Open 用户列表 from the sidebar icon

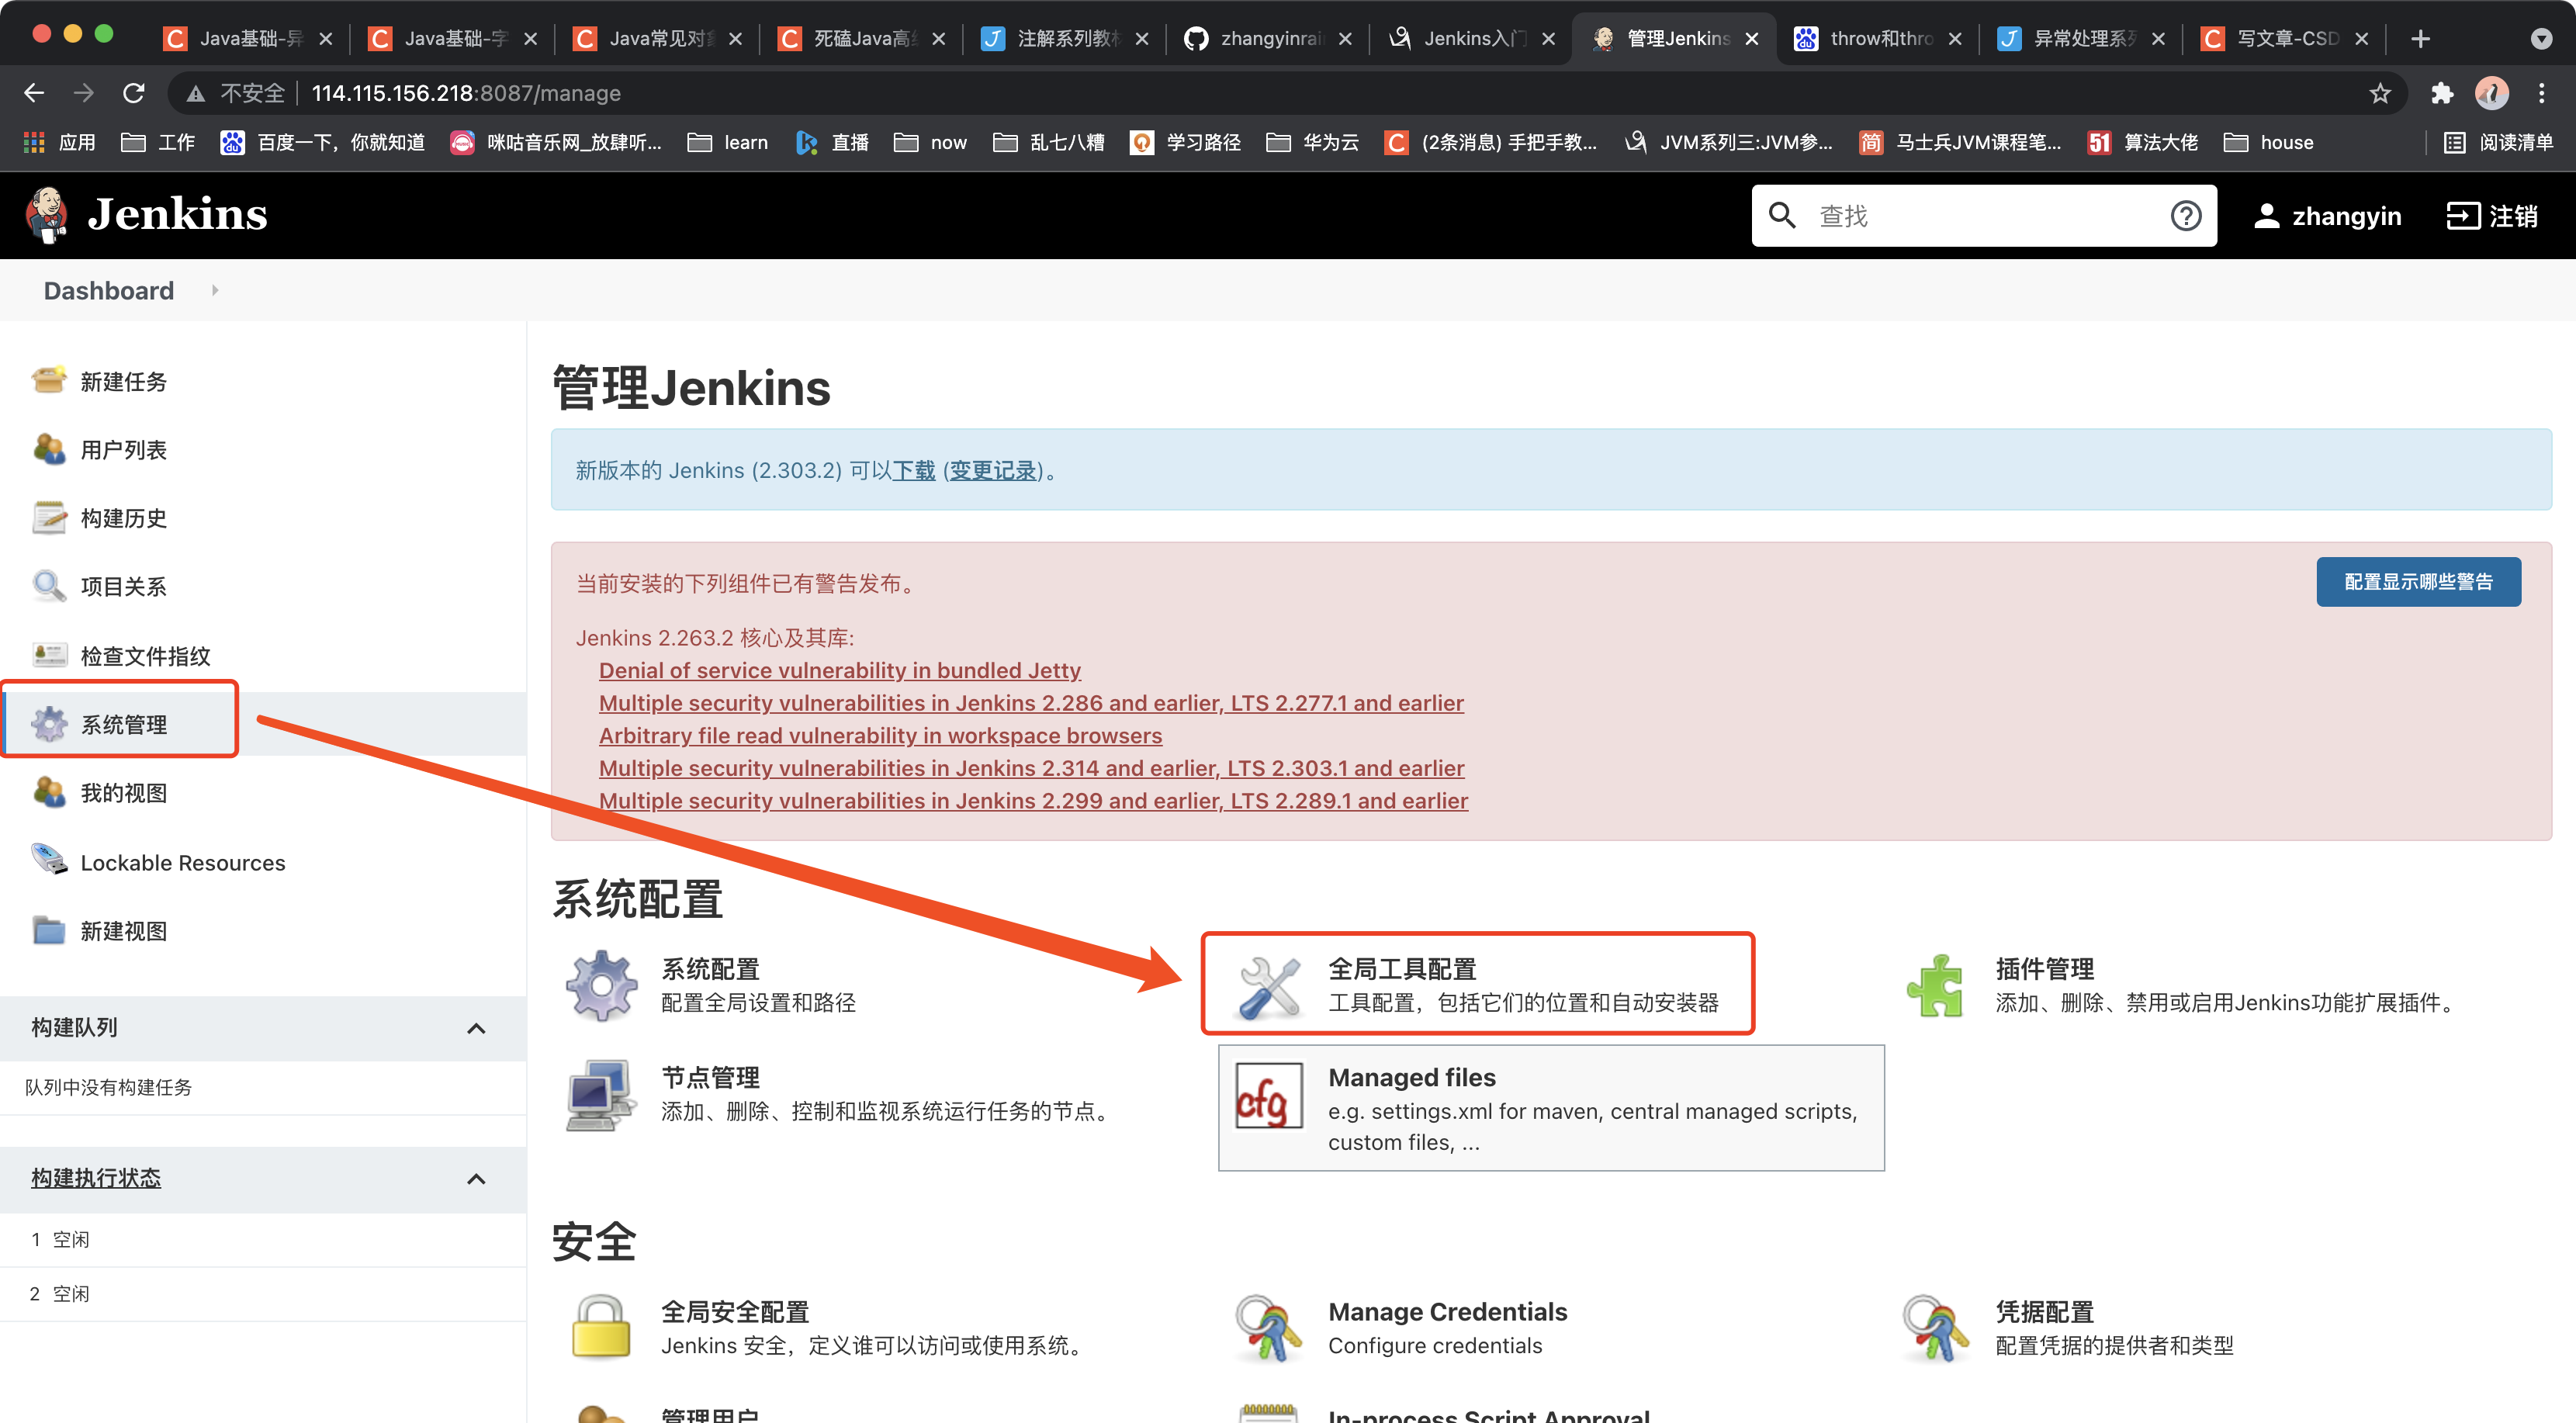48,449
